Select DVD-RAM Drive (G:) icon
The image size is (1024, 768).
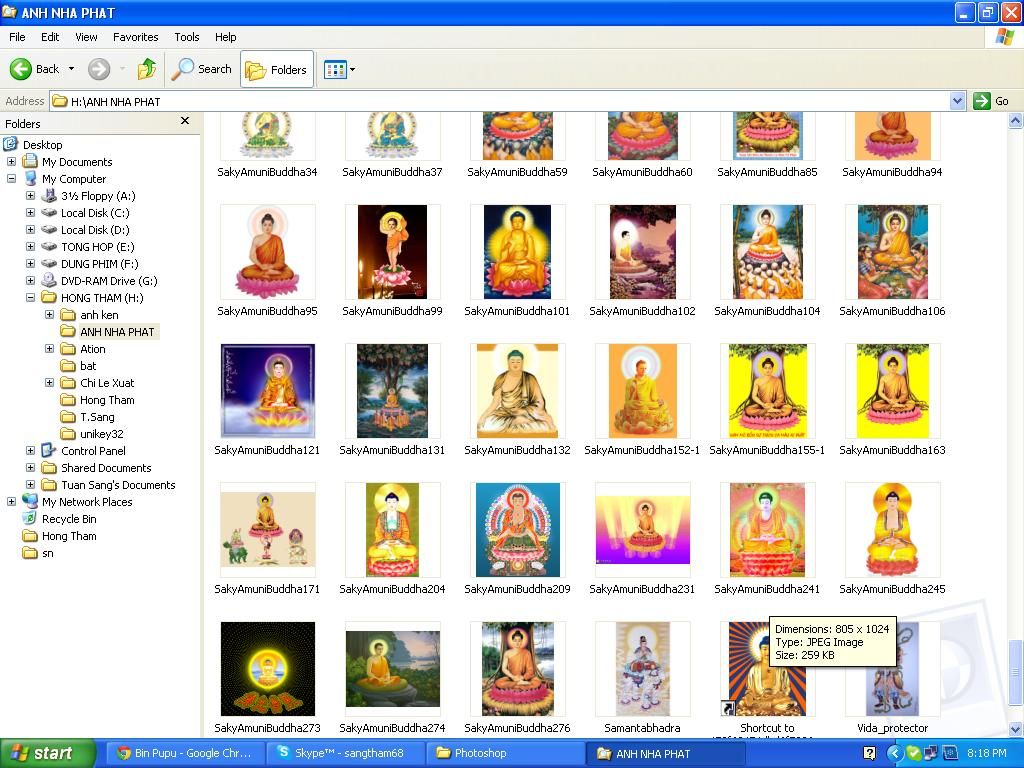(49, 281)
